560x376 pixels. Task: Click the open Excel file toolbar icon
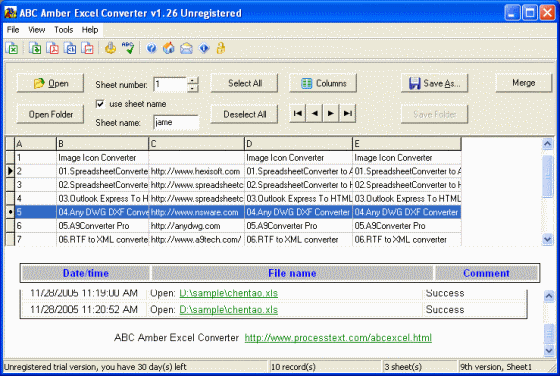(12, 48)
